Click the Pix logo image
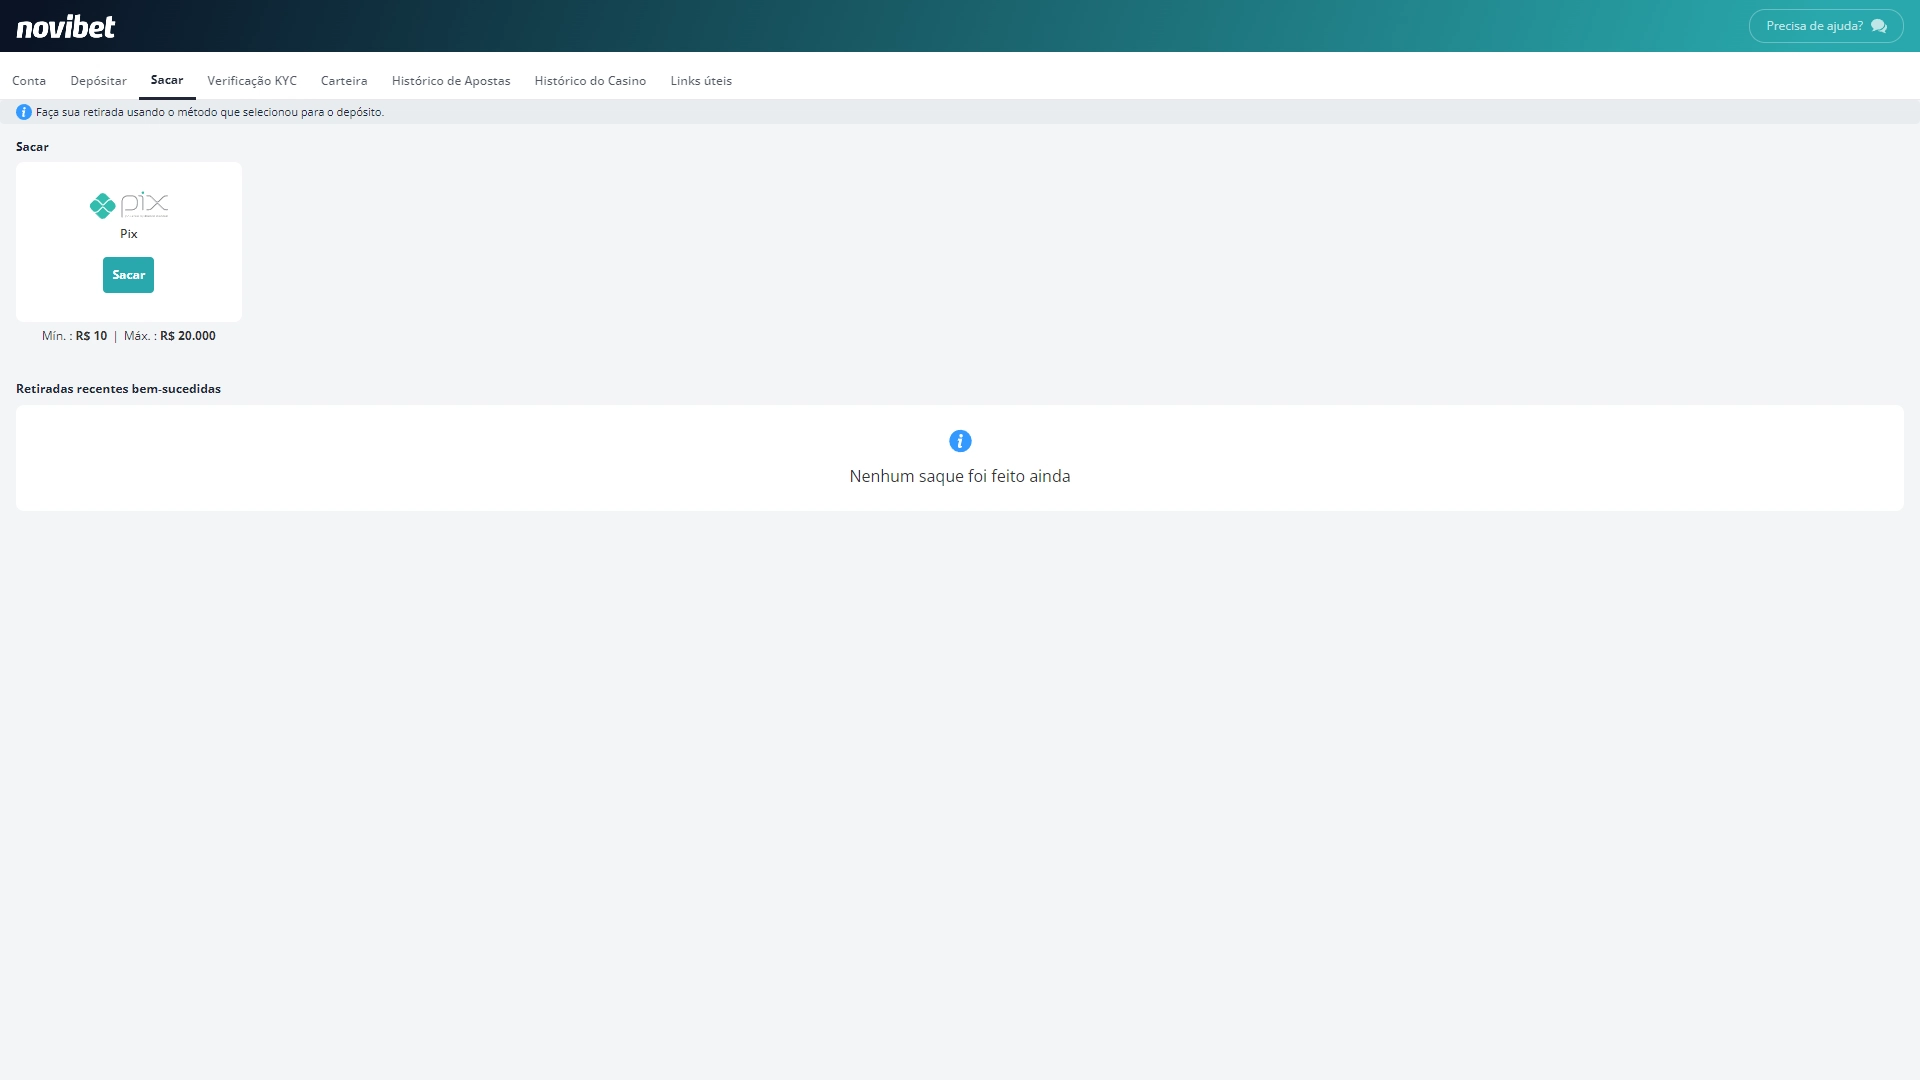The image size is (1920, 1080). pos(129,205)
